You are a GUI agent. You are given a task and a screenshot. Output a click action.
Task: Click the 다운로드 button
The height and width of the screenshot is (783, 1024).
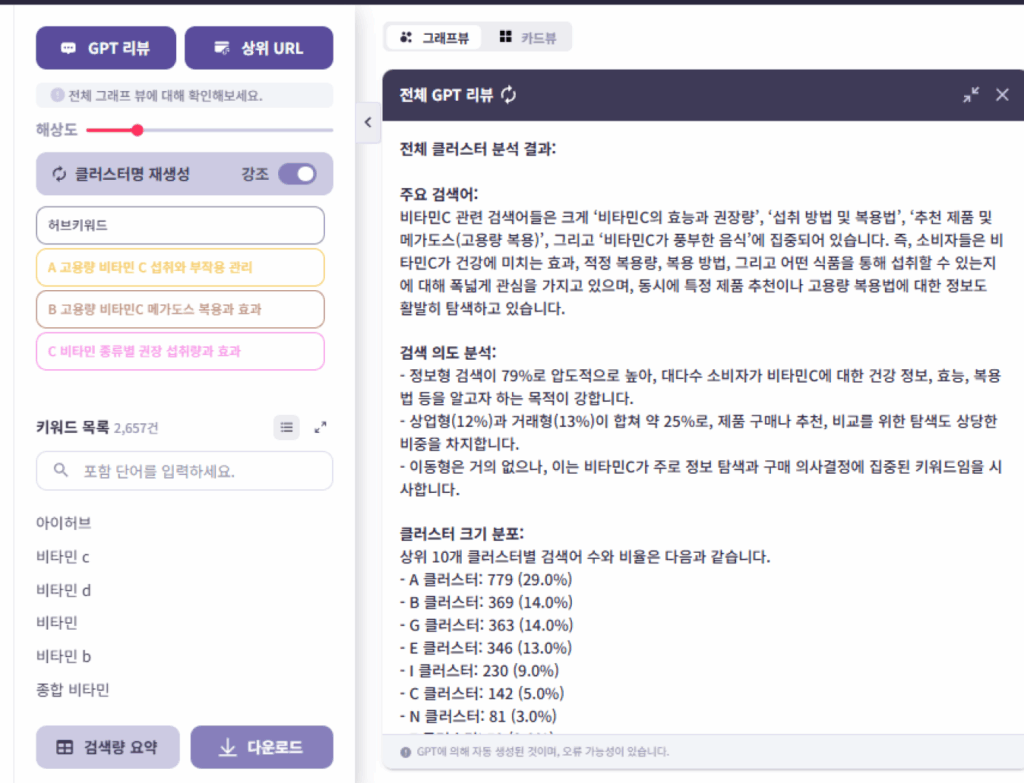tap(262, 747)
